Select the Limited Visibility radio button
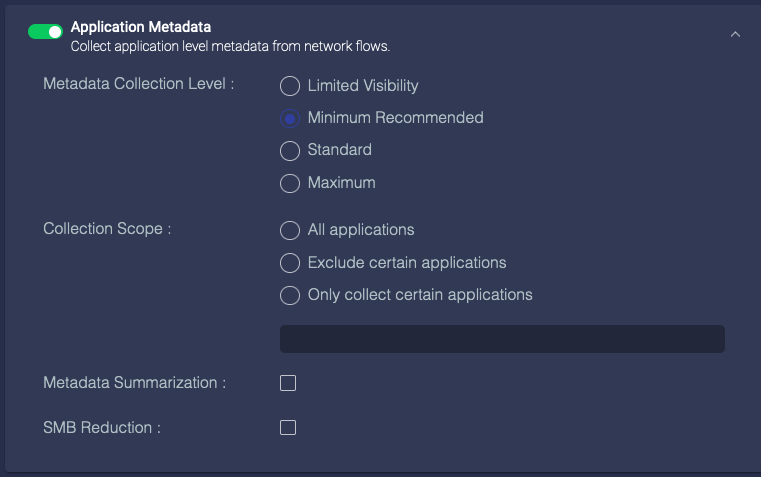Screen dimensions: 761x477 pos(290,86)
